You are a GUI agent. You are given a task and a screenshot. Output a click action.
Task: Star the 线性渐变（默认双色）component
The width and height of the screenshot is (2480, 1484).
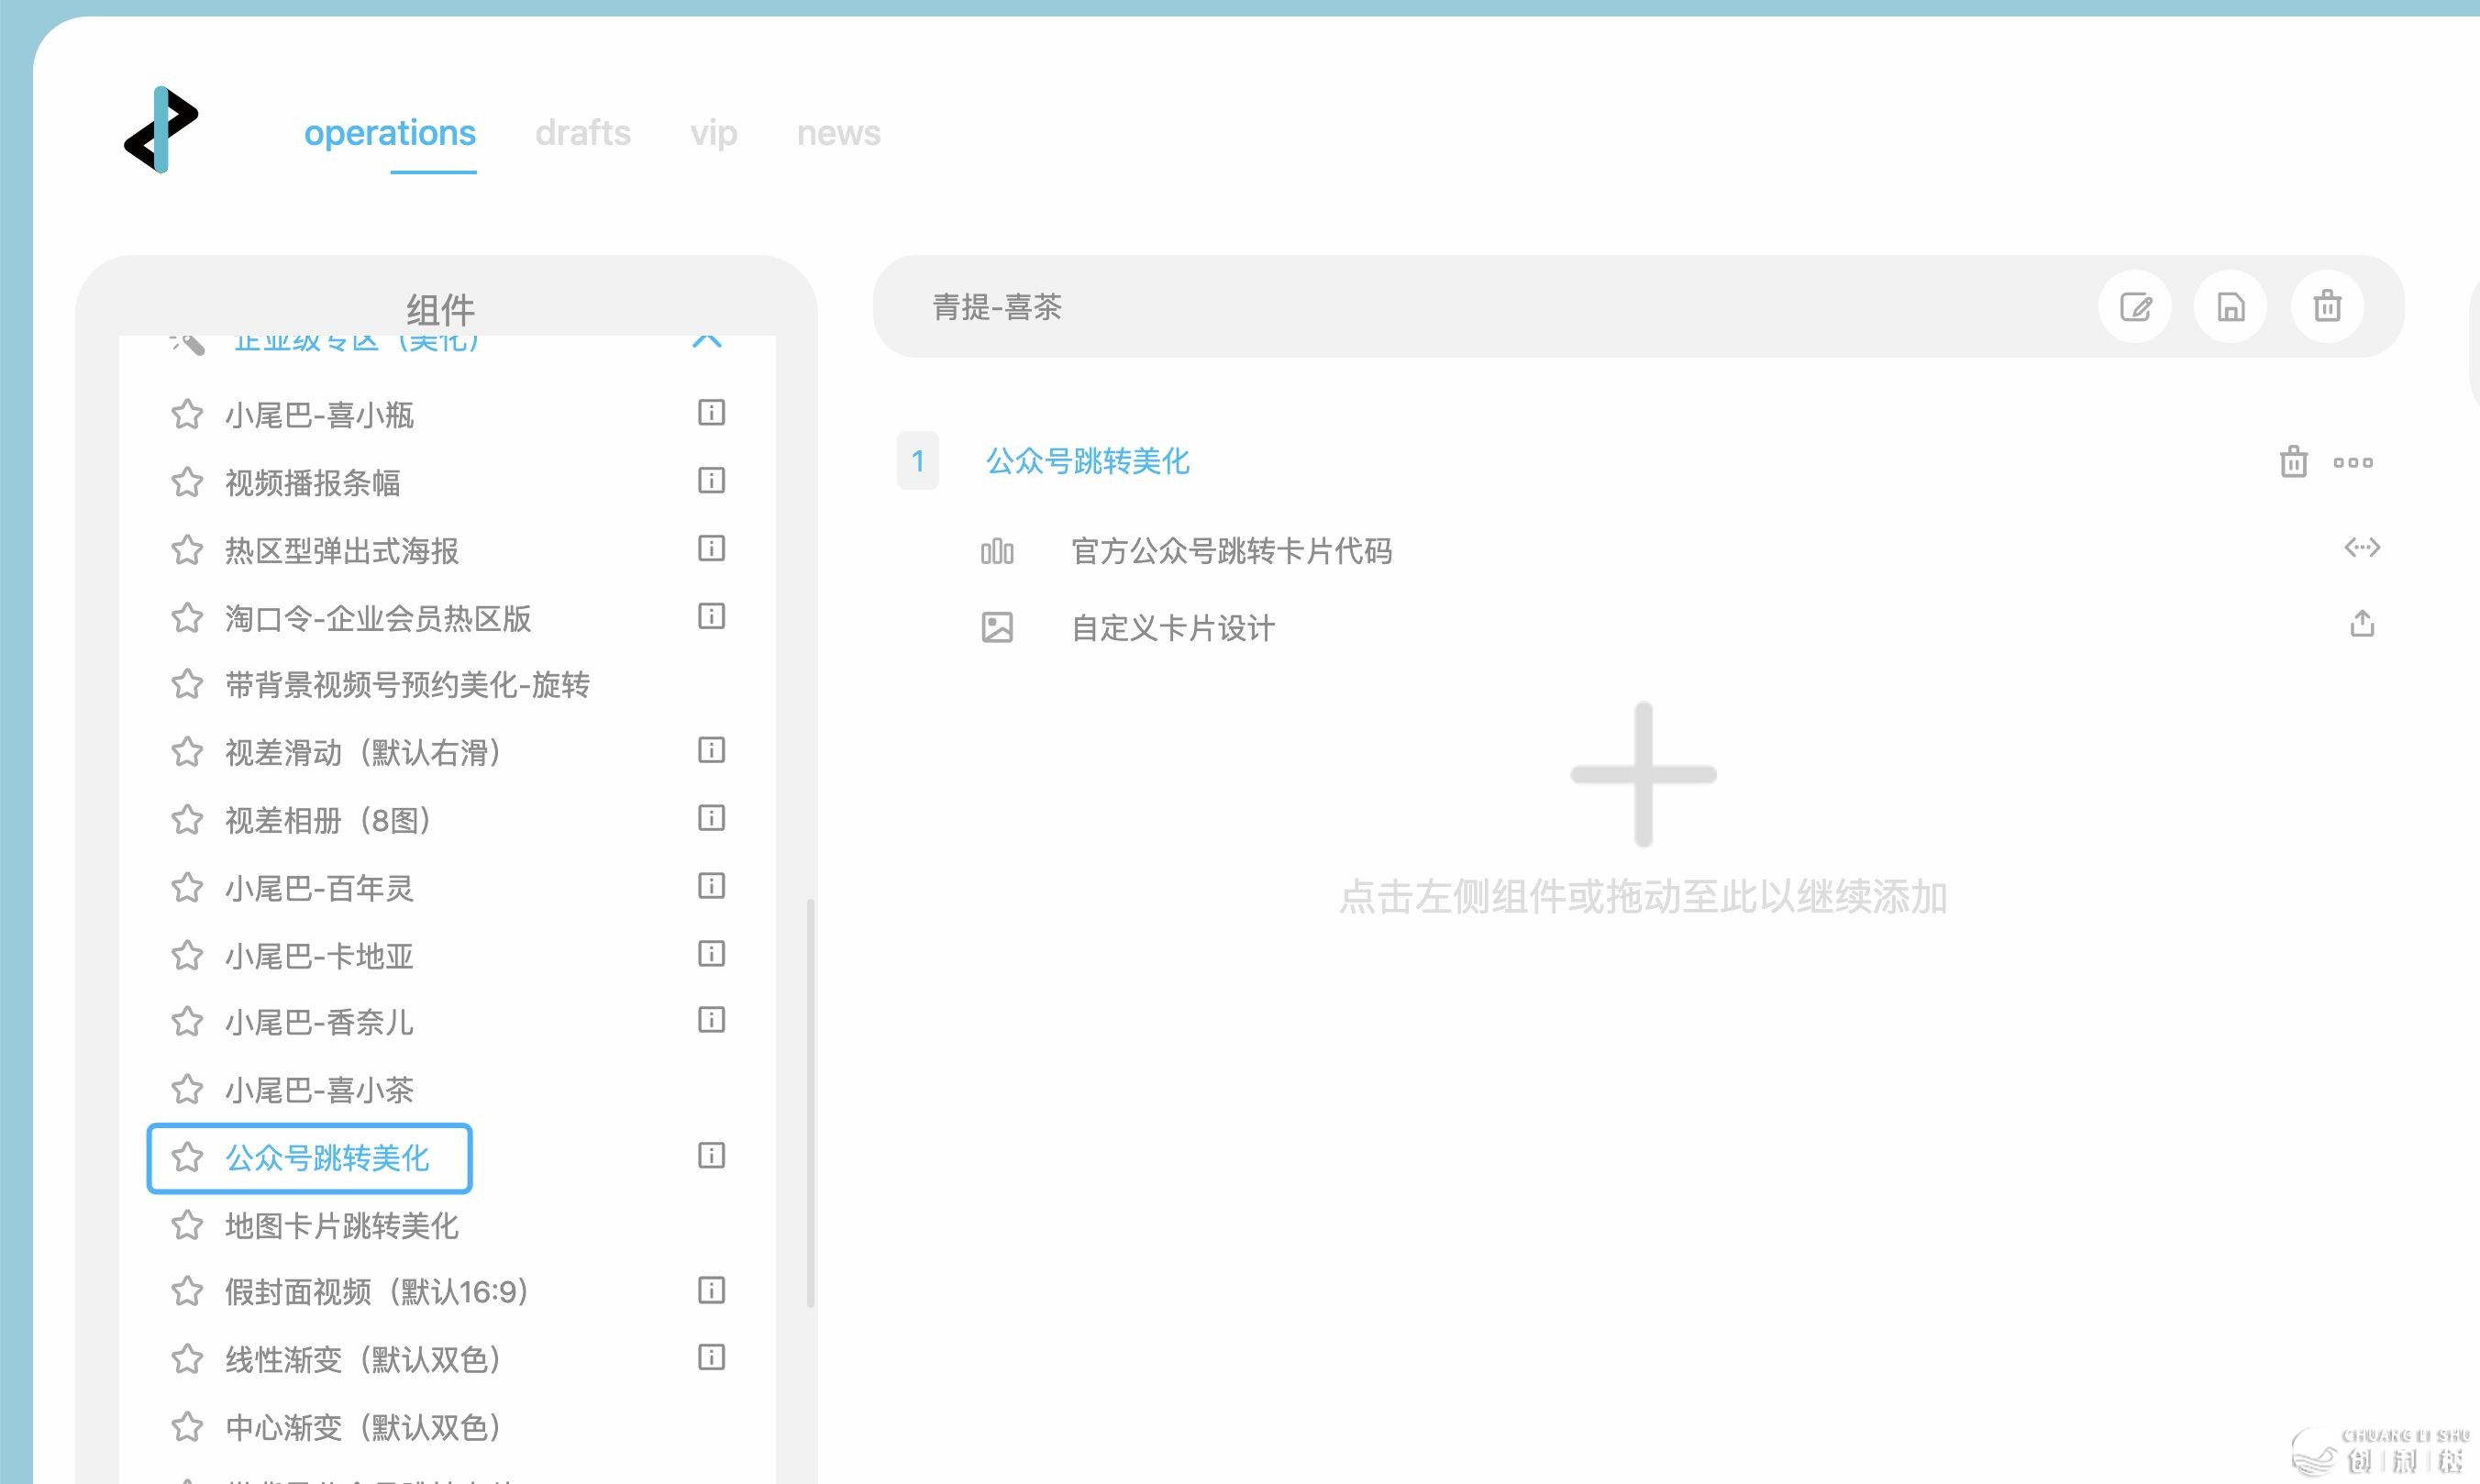coord(187,1360)
